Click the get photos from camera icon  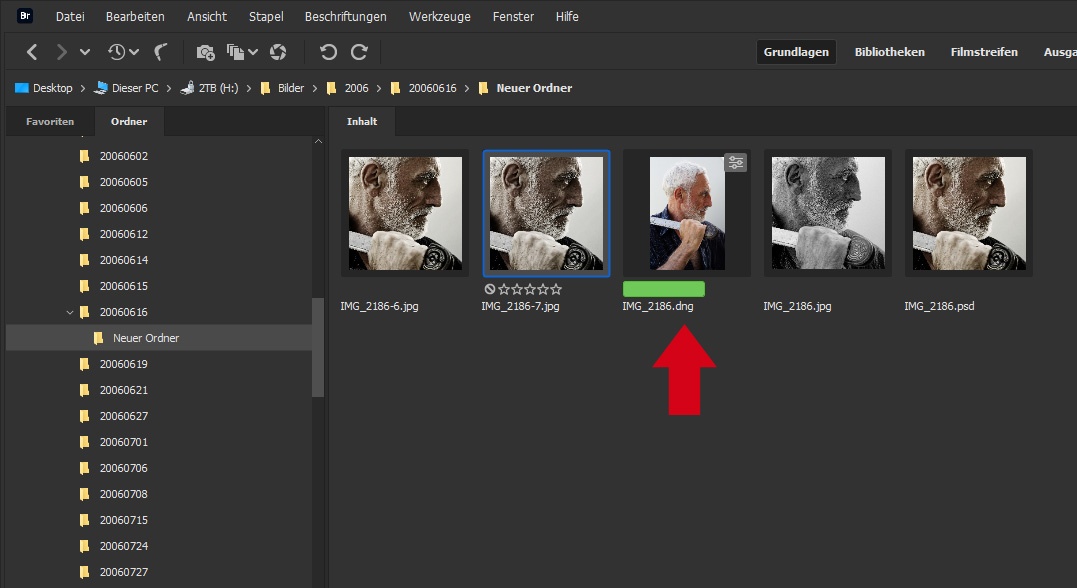[x=205, y=52]
